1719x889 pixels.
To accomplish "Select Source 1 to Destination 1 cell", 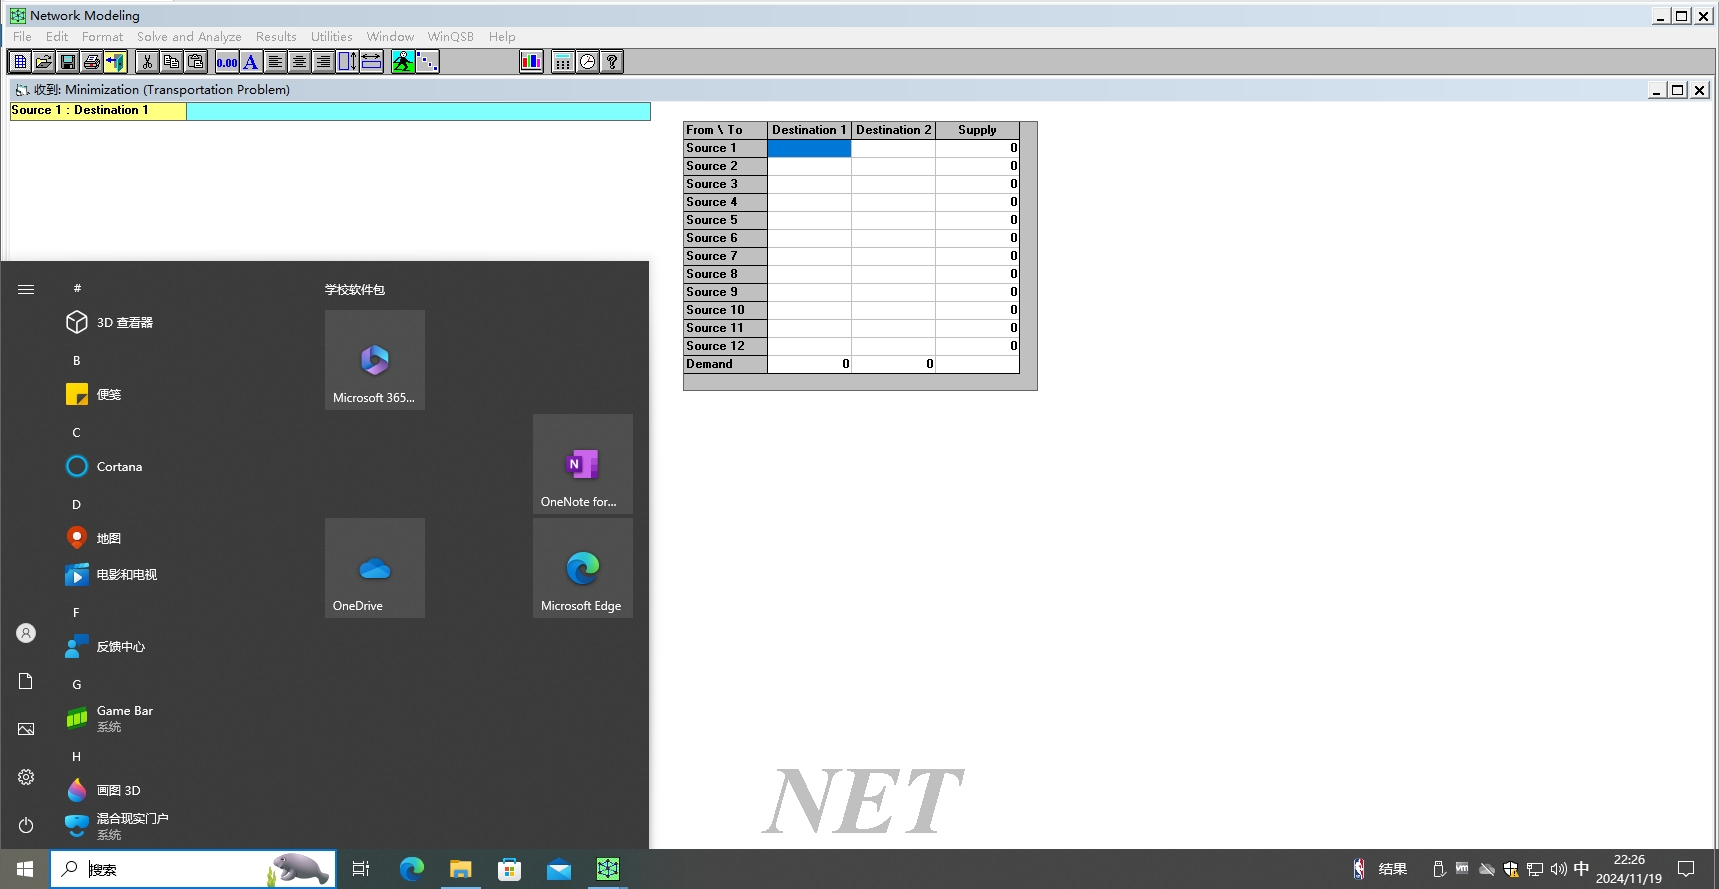I will [809, 148].
